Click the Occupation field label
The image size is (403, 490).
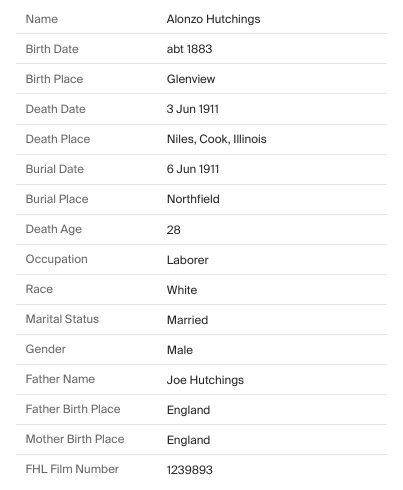(x=57, y=259)
